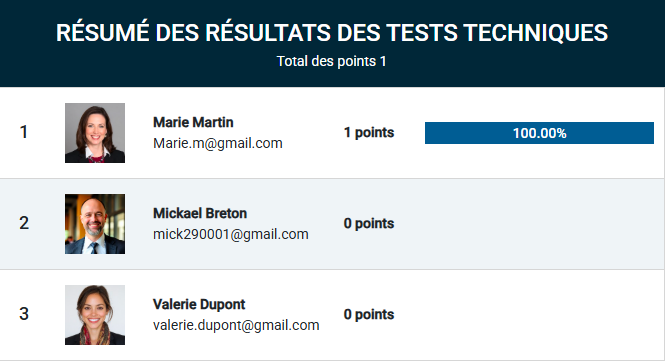Click Marie Martin's 1 points score
The height and width of the screenshot is (361, 665).
(369, 132)
